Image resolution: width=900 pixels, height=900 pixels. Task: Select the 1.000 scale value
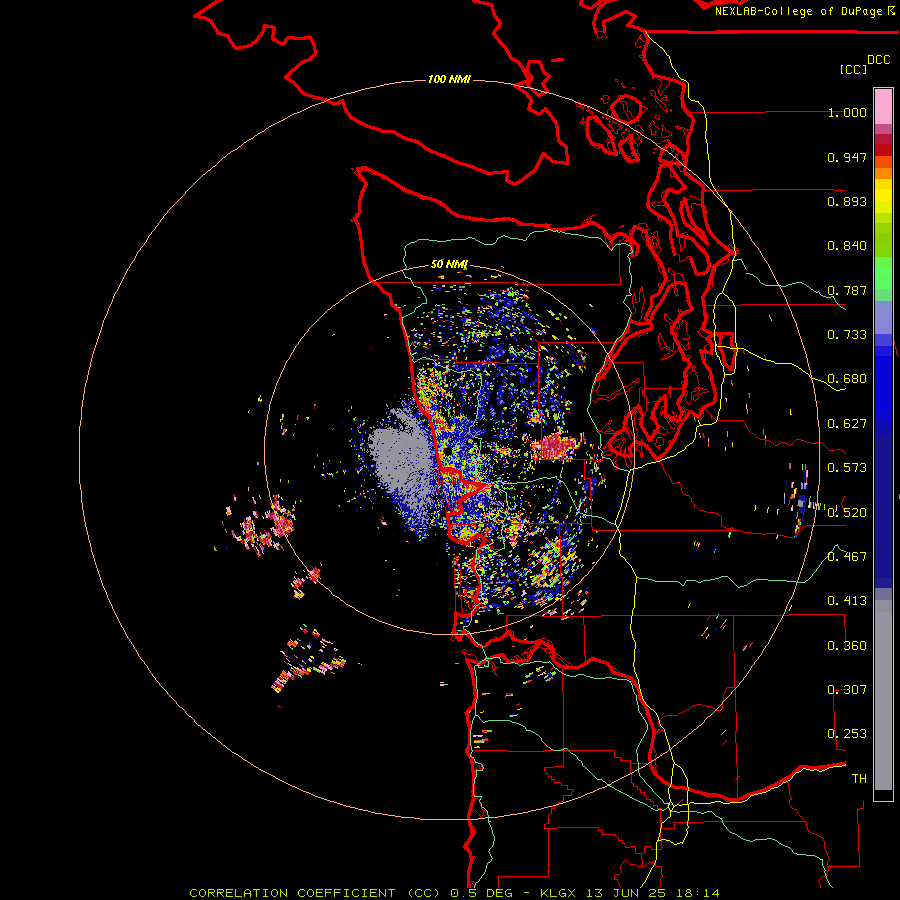[847, 112]
